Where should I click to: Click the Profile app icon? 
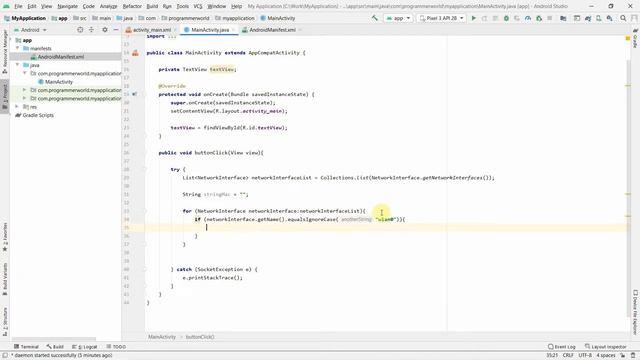528,18
